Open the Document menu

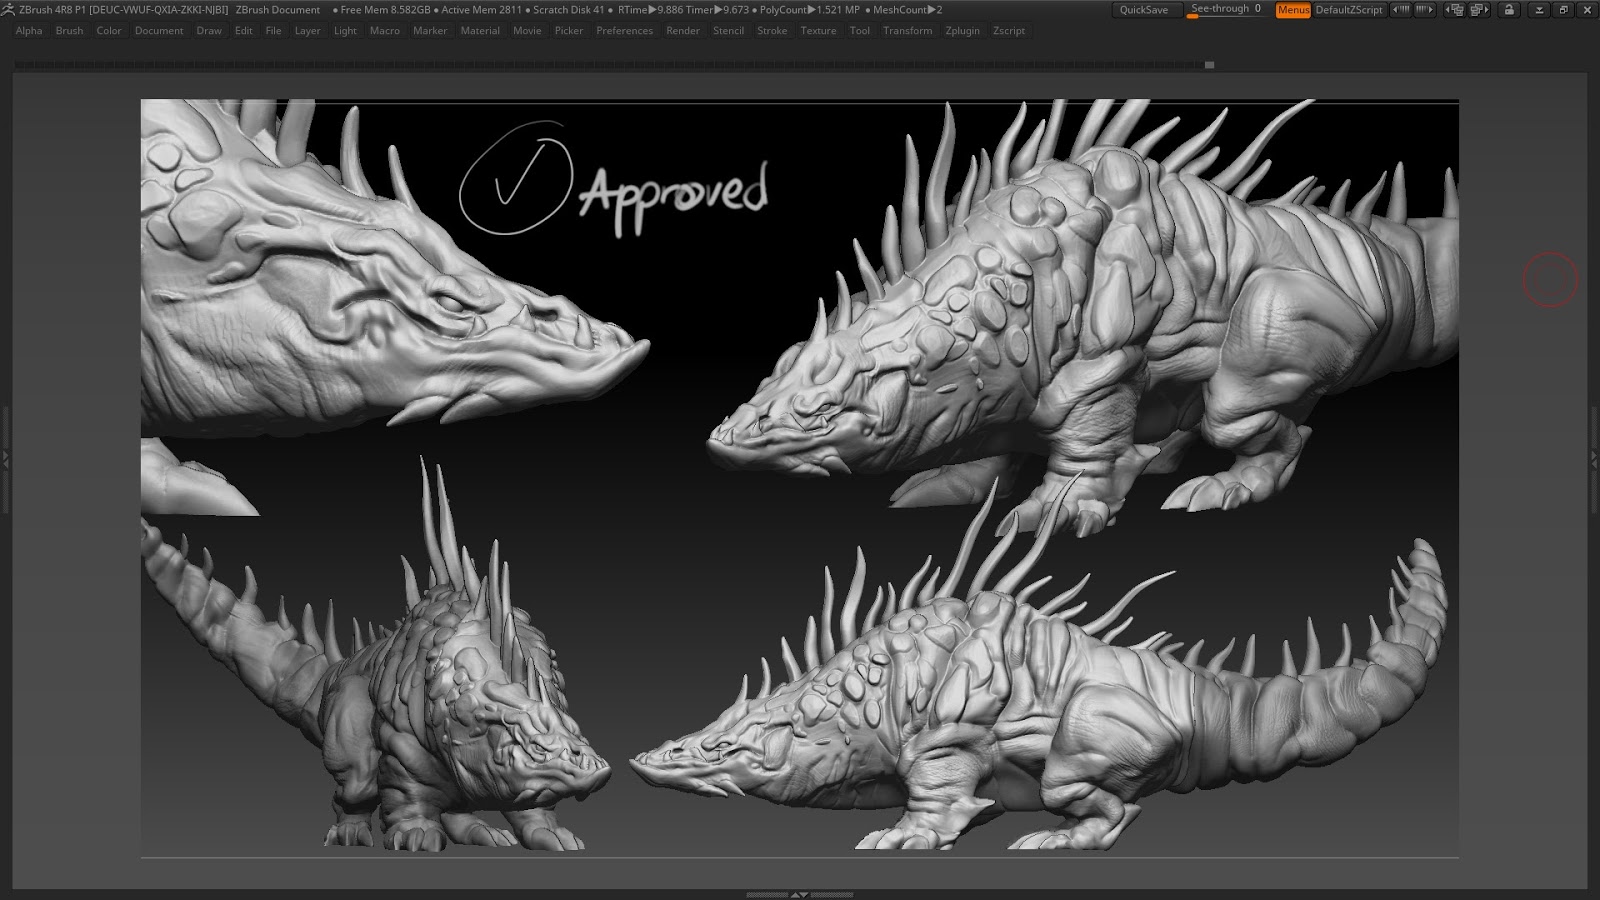[159, 31]
